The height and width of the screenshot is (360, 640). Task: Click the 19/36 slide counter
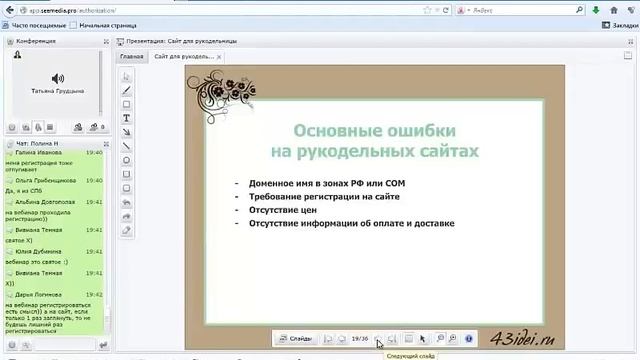pyautogui.click(x=360, y=339)
